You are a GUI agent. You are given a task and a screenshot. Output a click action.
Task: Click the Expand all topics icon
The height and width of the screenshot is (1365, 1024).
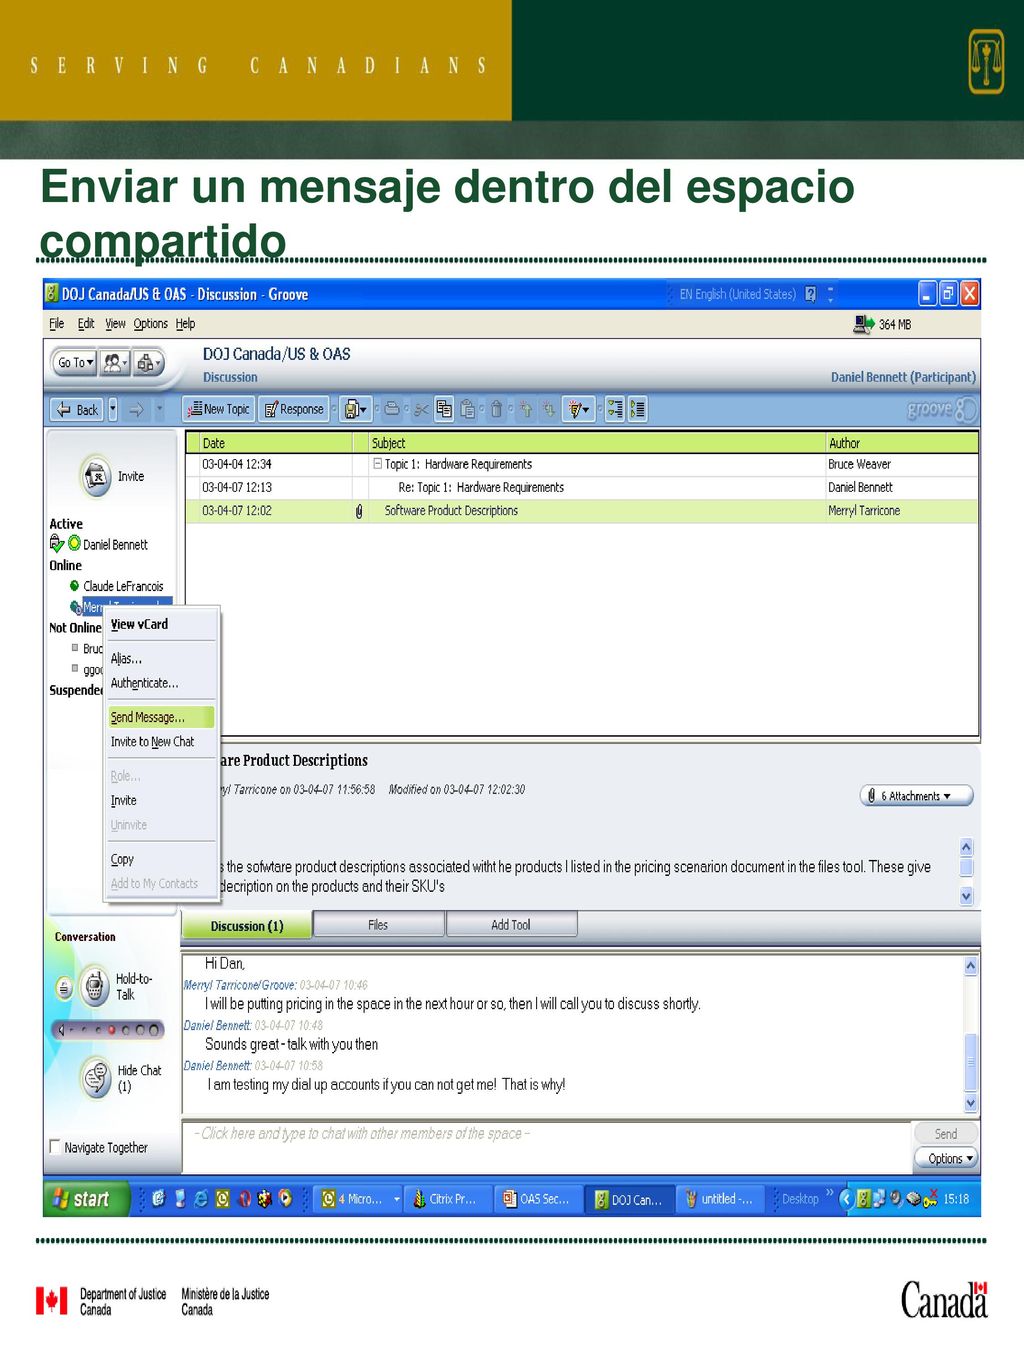[x=615, y=409]
